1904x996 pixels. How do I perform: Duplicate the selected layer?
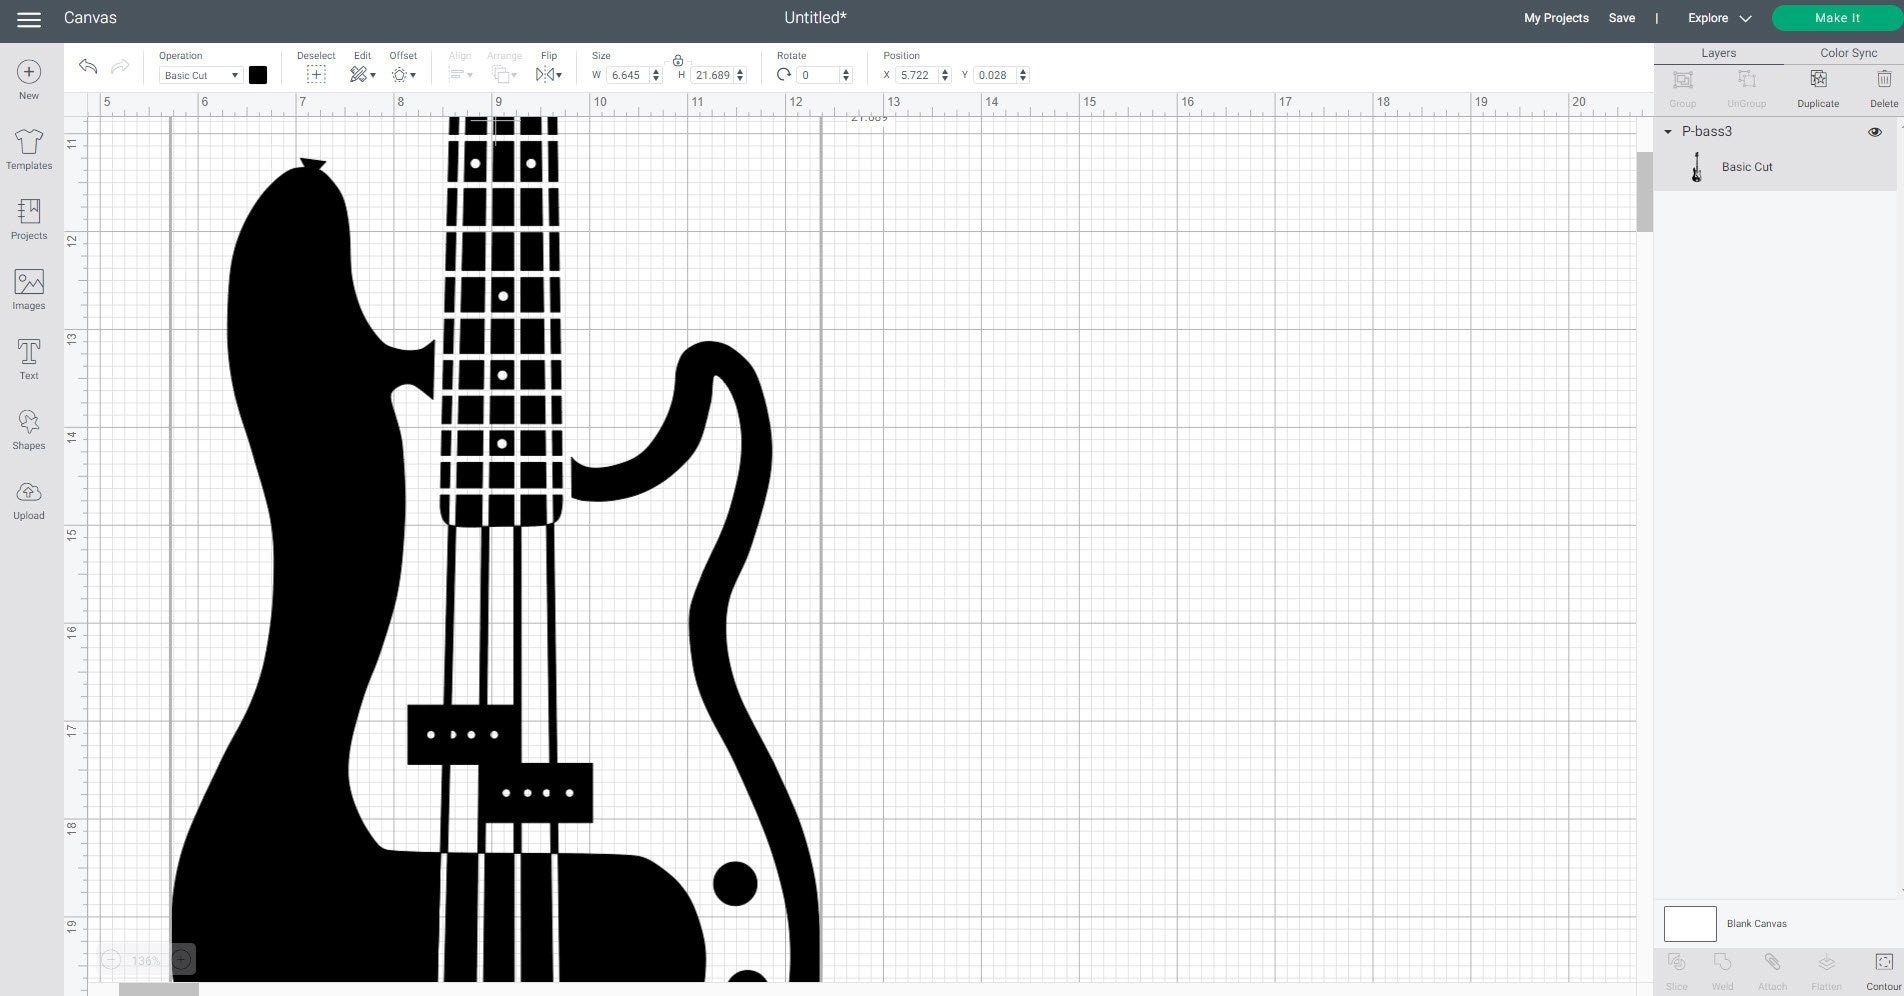click(x=1817, y=85)
